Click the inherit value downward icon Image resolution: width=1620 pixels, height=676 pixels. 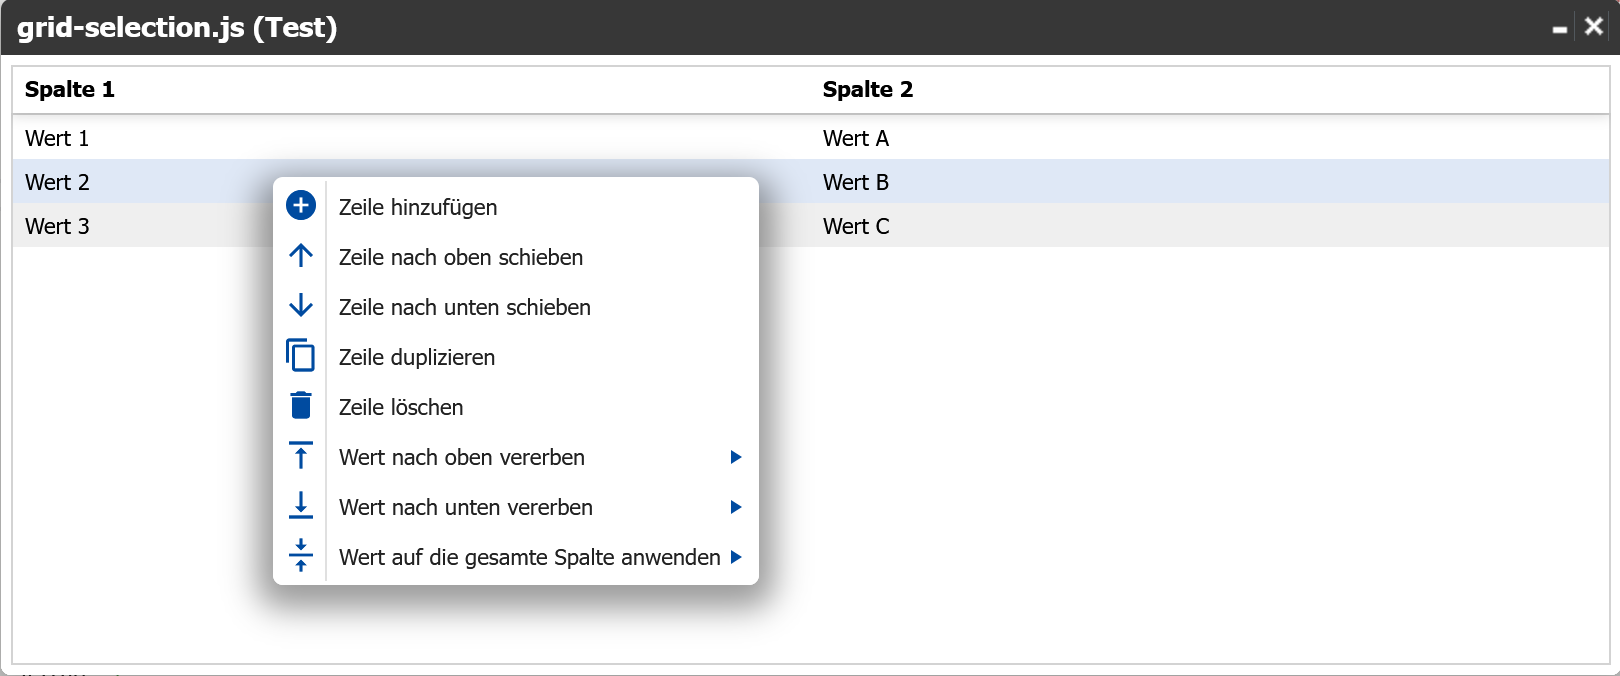click(x=301, y=506)
